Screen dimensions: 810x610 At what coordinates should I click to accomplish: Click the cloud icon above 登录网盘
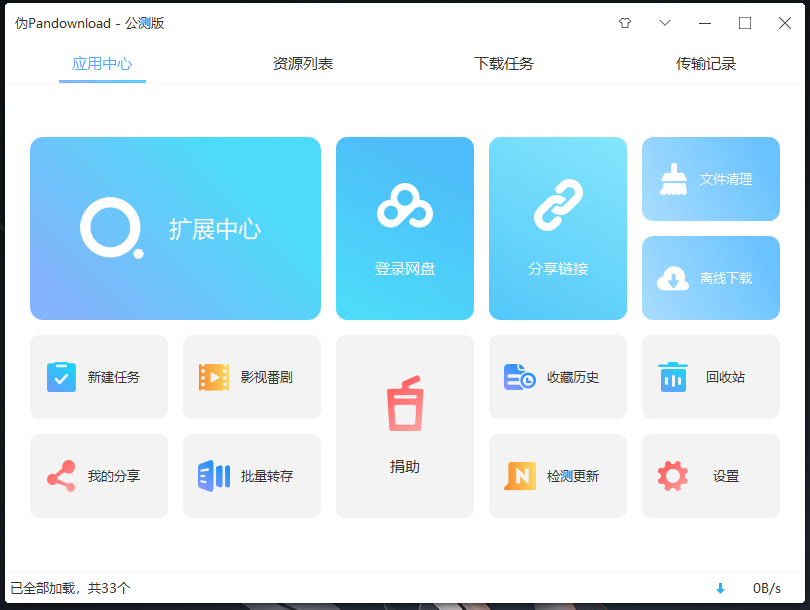click(x=405, y=206)
